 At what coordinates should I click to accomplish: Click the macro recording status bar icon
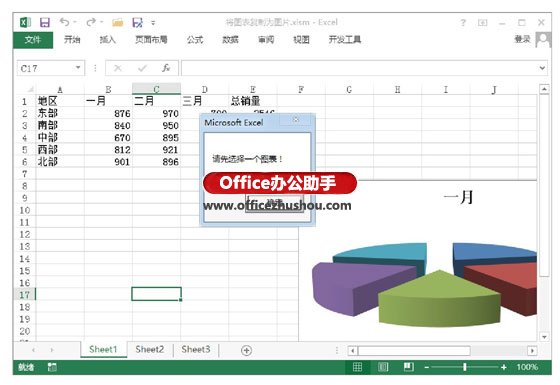click(52, 367)
